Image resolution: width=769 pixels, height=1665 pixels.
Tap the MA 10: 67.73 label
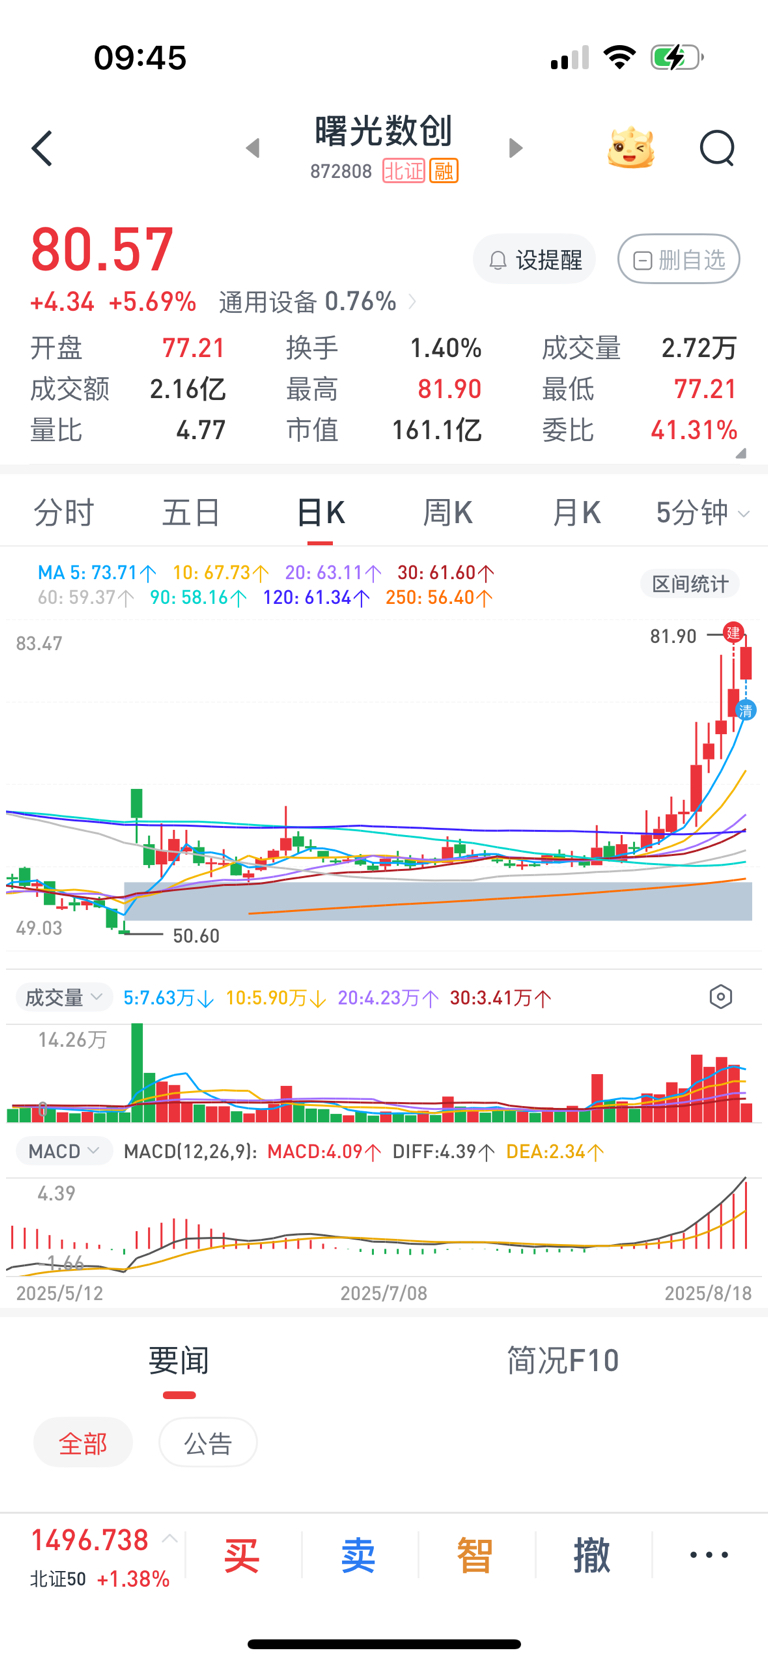[221, 573]
